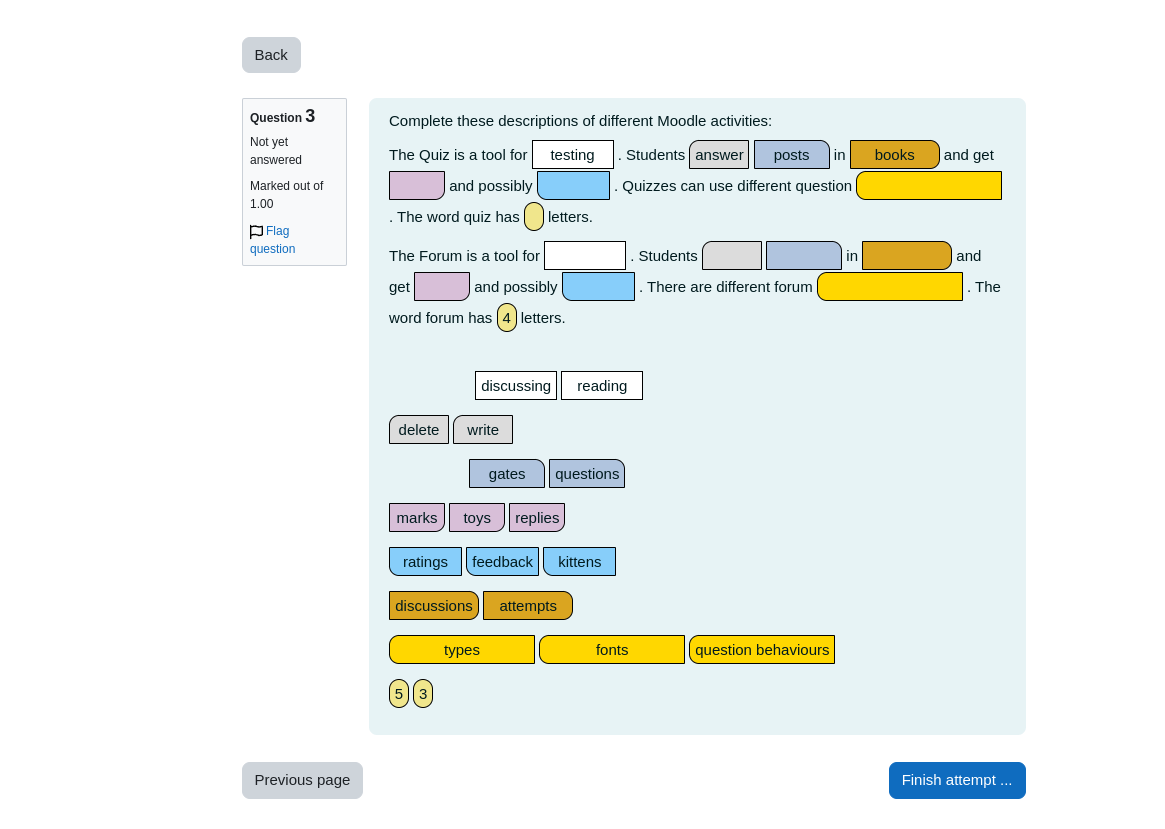Click the Finish attempt button
Screen dimensions: 1165x829
(957, 780)
